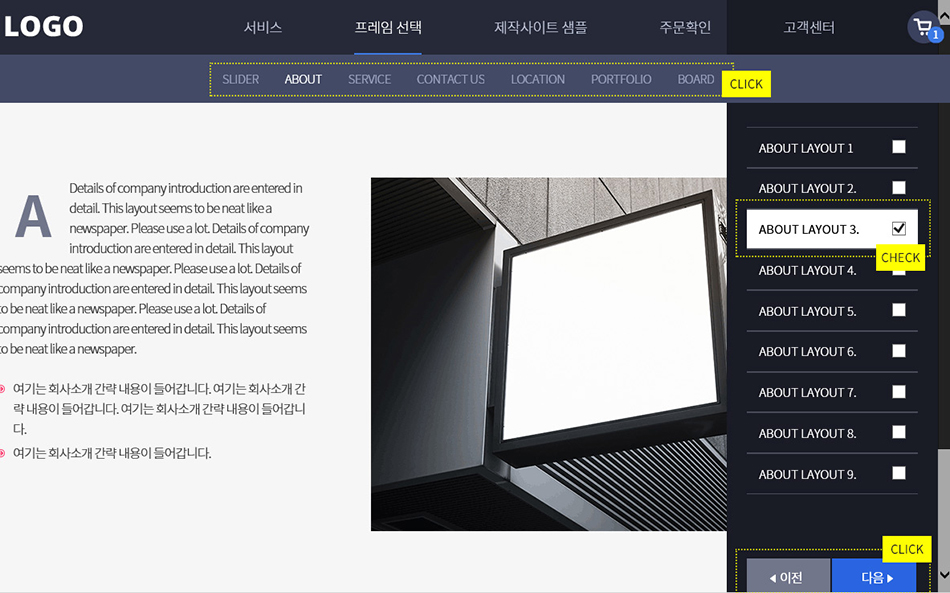Select the 프레임 선택 menu item
The width and height of the screenshot is (950, 593).
tap(388, 27)
